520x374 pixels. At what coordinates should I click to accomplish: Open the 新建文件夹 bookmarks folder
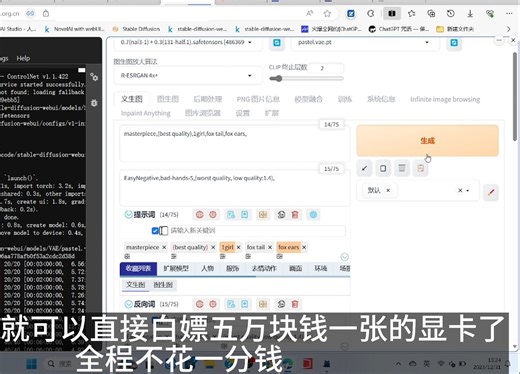tap(455, 29)
